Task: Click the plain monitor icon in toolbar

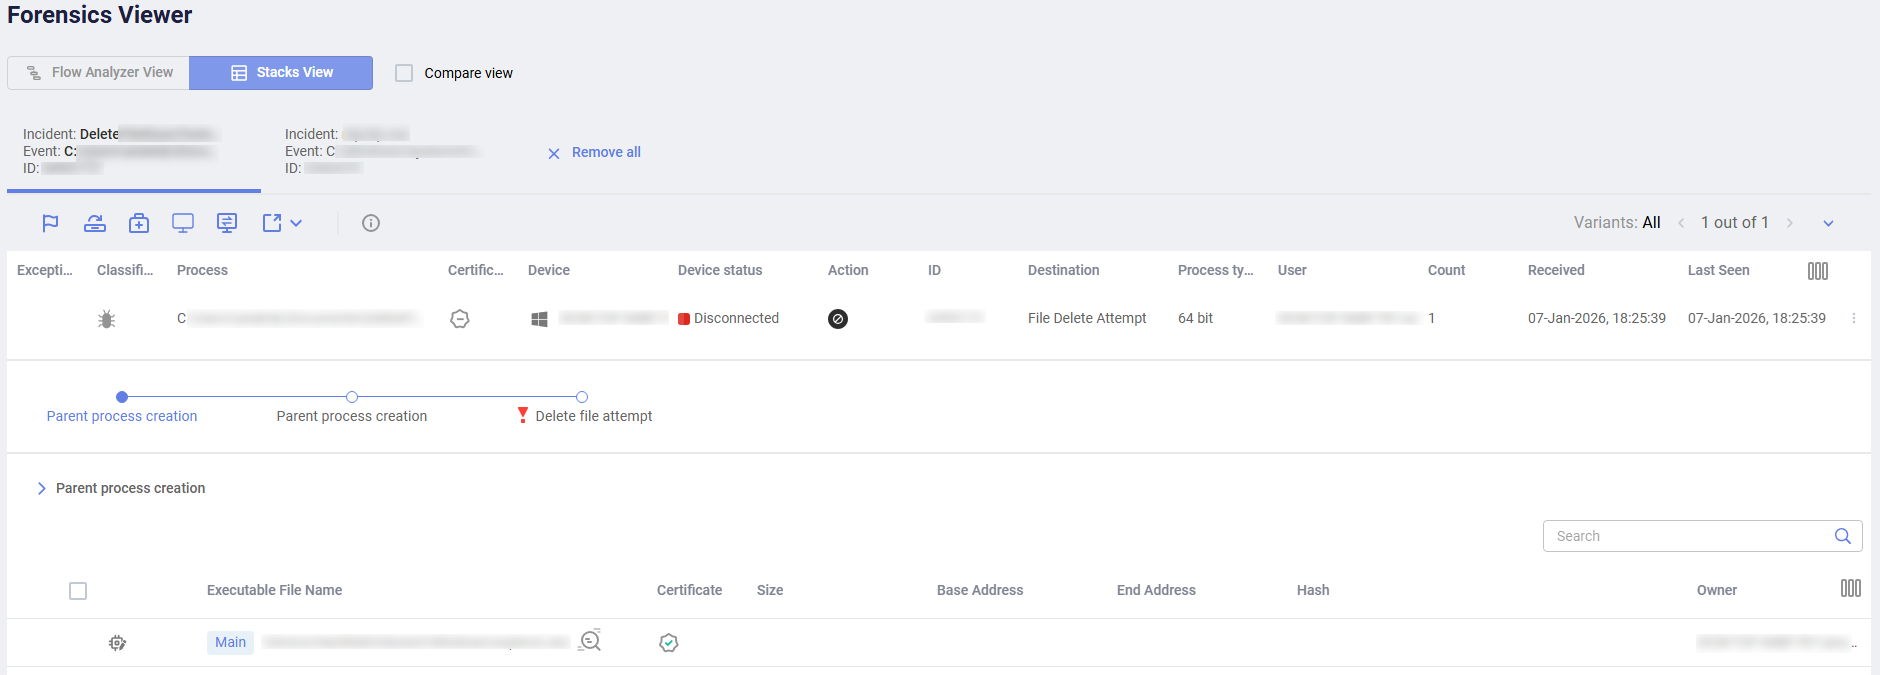Action: (x=183, y=223)
